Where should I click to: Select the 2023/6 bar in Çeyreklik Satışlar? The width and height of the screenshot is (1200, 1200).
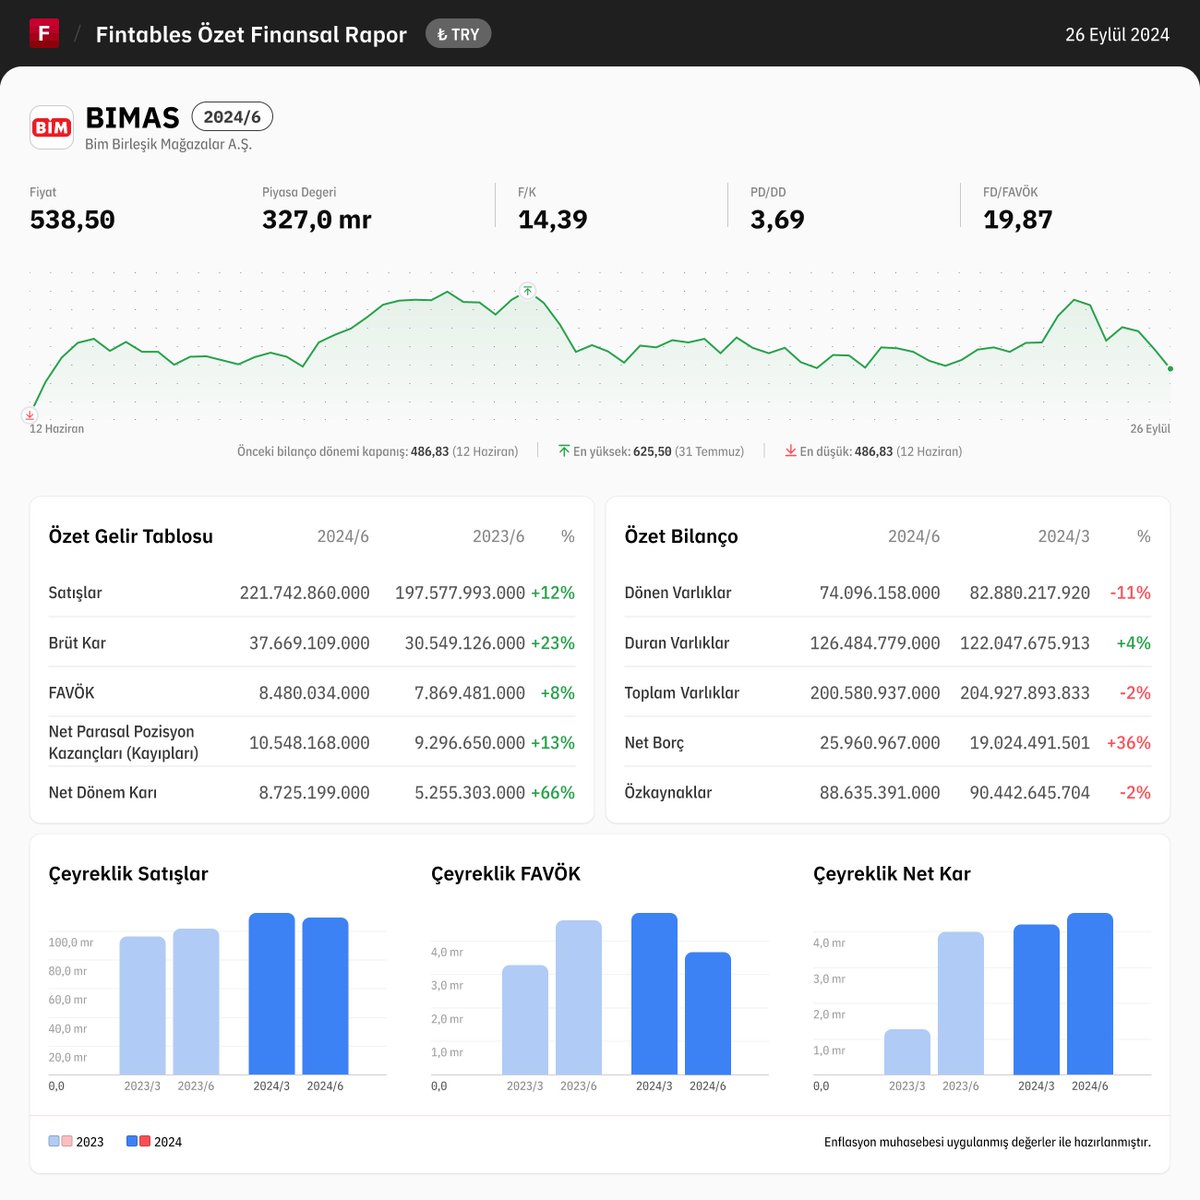pos(196,1001)
